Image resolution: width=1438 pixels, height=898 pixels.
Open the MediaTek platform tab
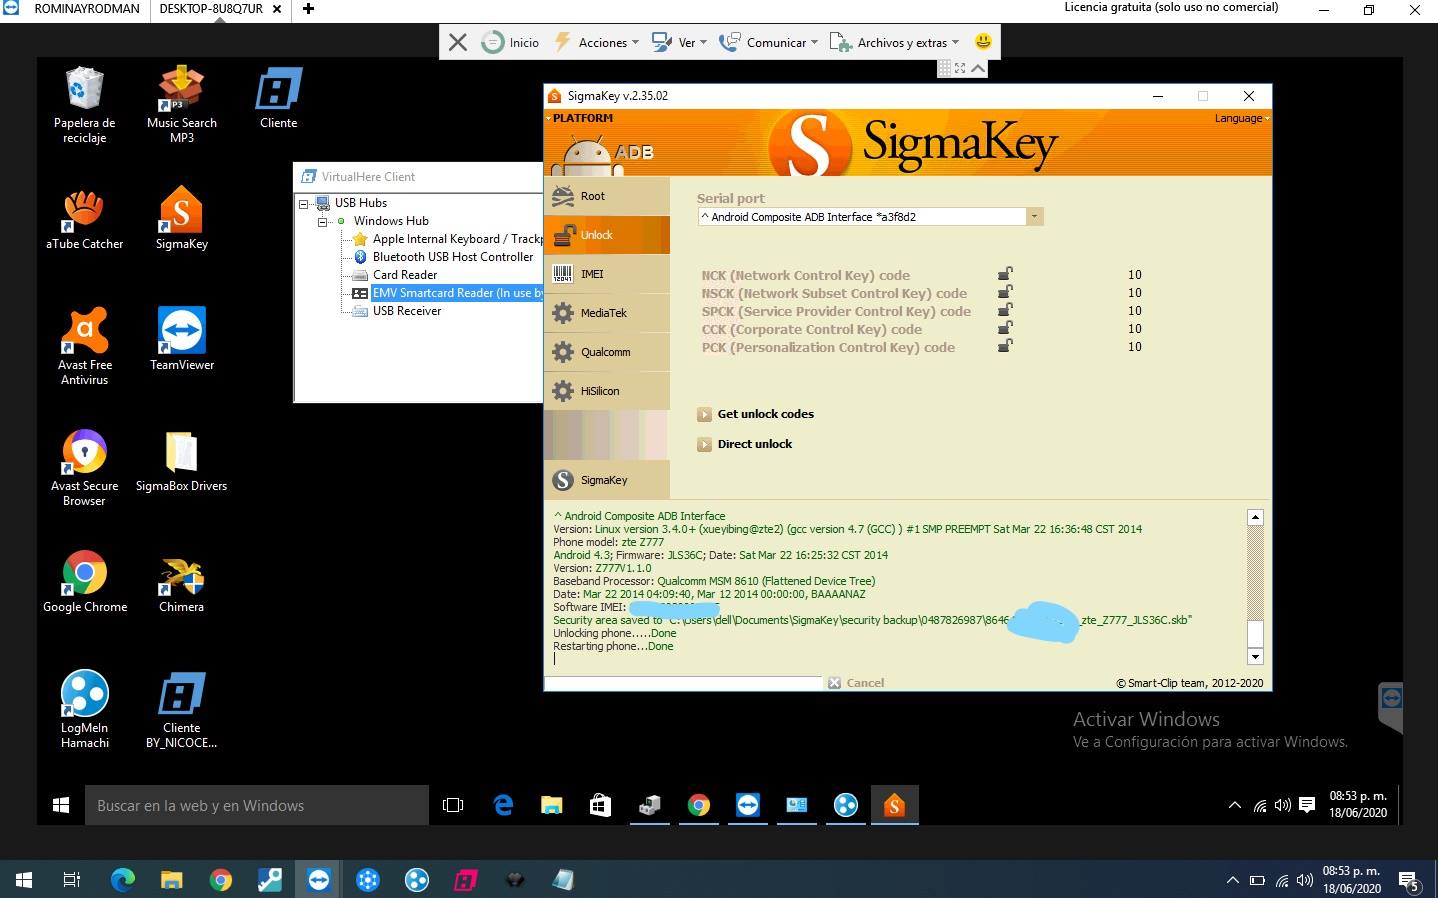pyautogui.click(x=607, y=313)
